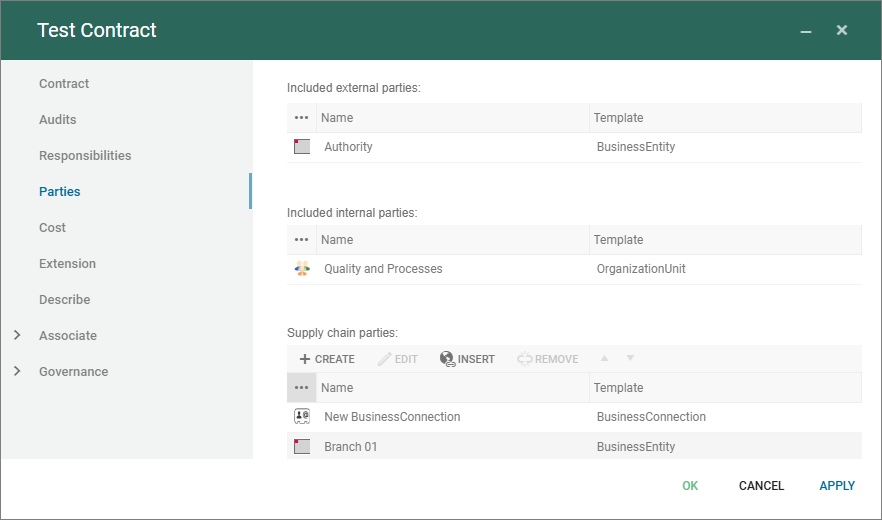Click the disabled Edit pencil button
This screenshot has height=520, width=882.
397,359
